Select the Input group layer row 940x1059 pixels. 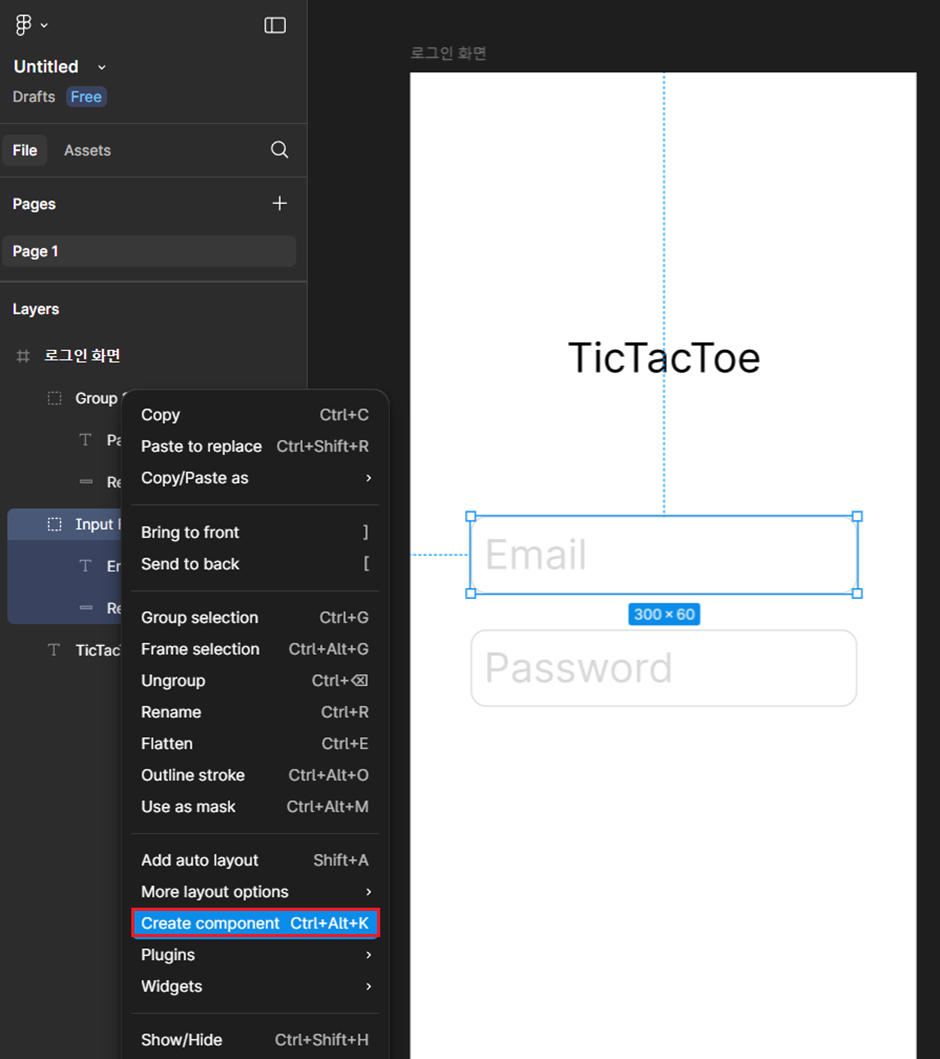66,525
